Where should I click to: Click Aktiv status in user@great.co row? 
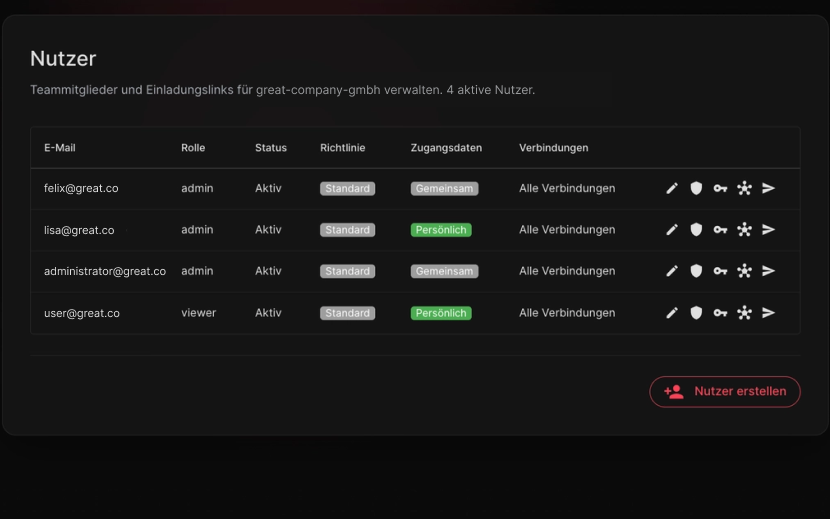(x=268, y=312)
